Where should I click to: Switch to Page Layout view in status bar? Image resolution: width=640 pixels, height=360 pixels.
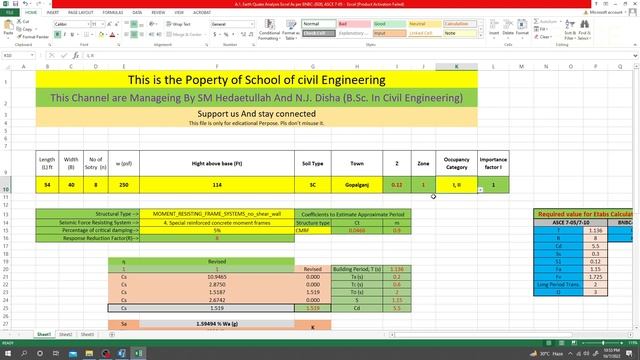pyautogui.click(x=561, y=343)
